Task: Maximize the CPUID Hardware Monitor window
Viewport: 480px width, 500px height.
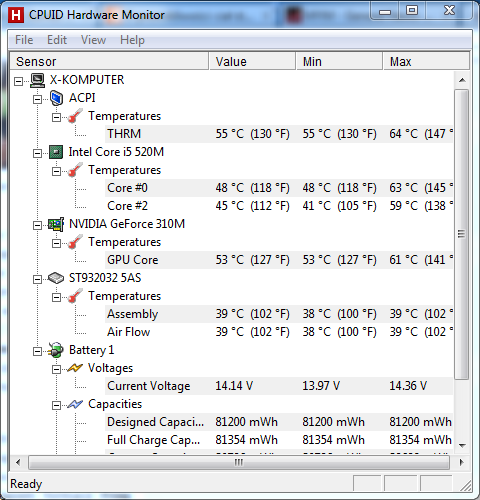Action: click(x=412, y=11)
